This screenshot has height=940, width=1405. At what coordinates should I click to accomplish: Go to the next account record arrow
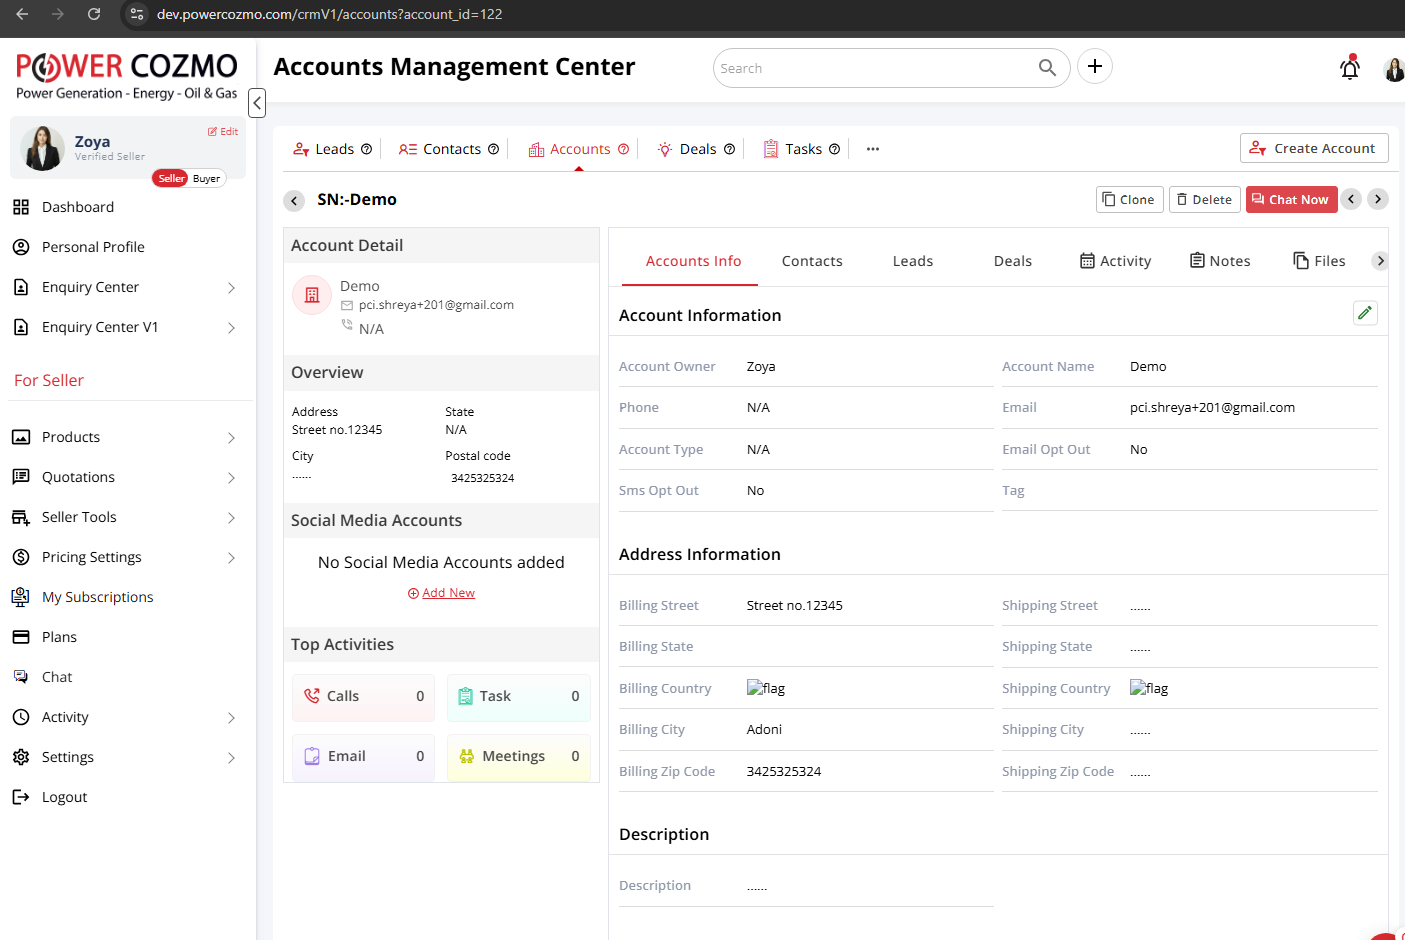point(1377,199)
